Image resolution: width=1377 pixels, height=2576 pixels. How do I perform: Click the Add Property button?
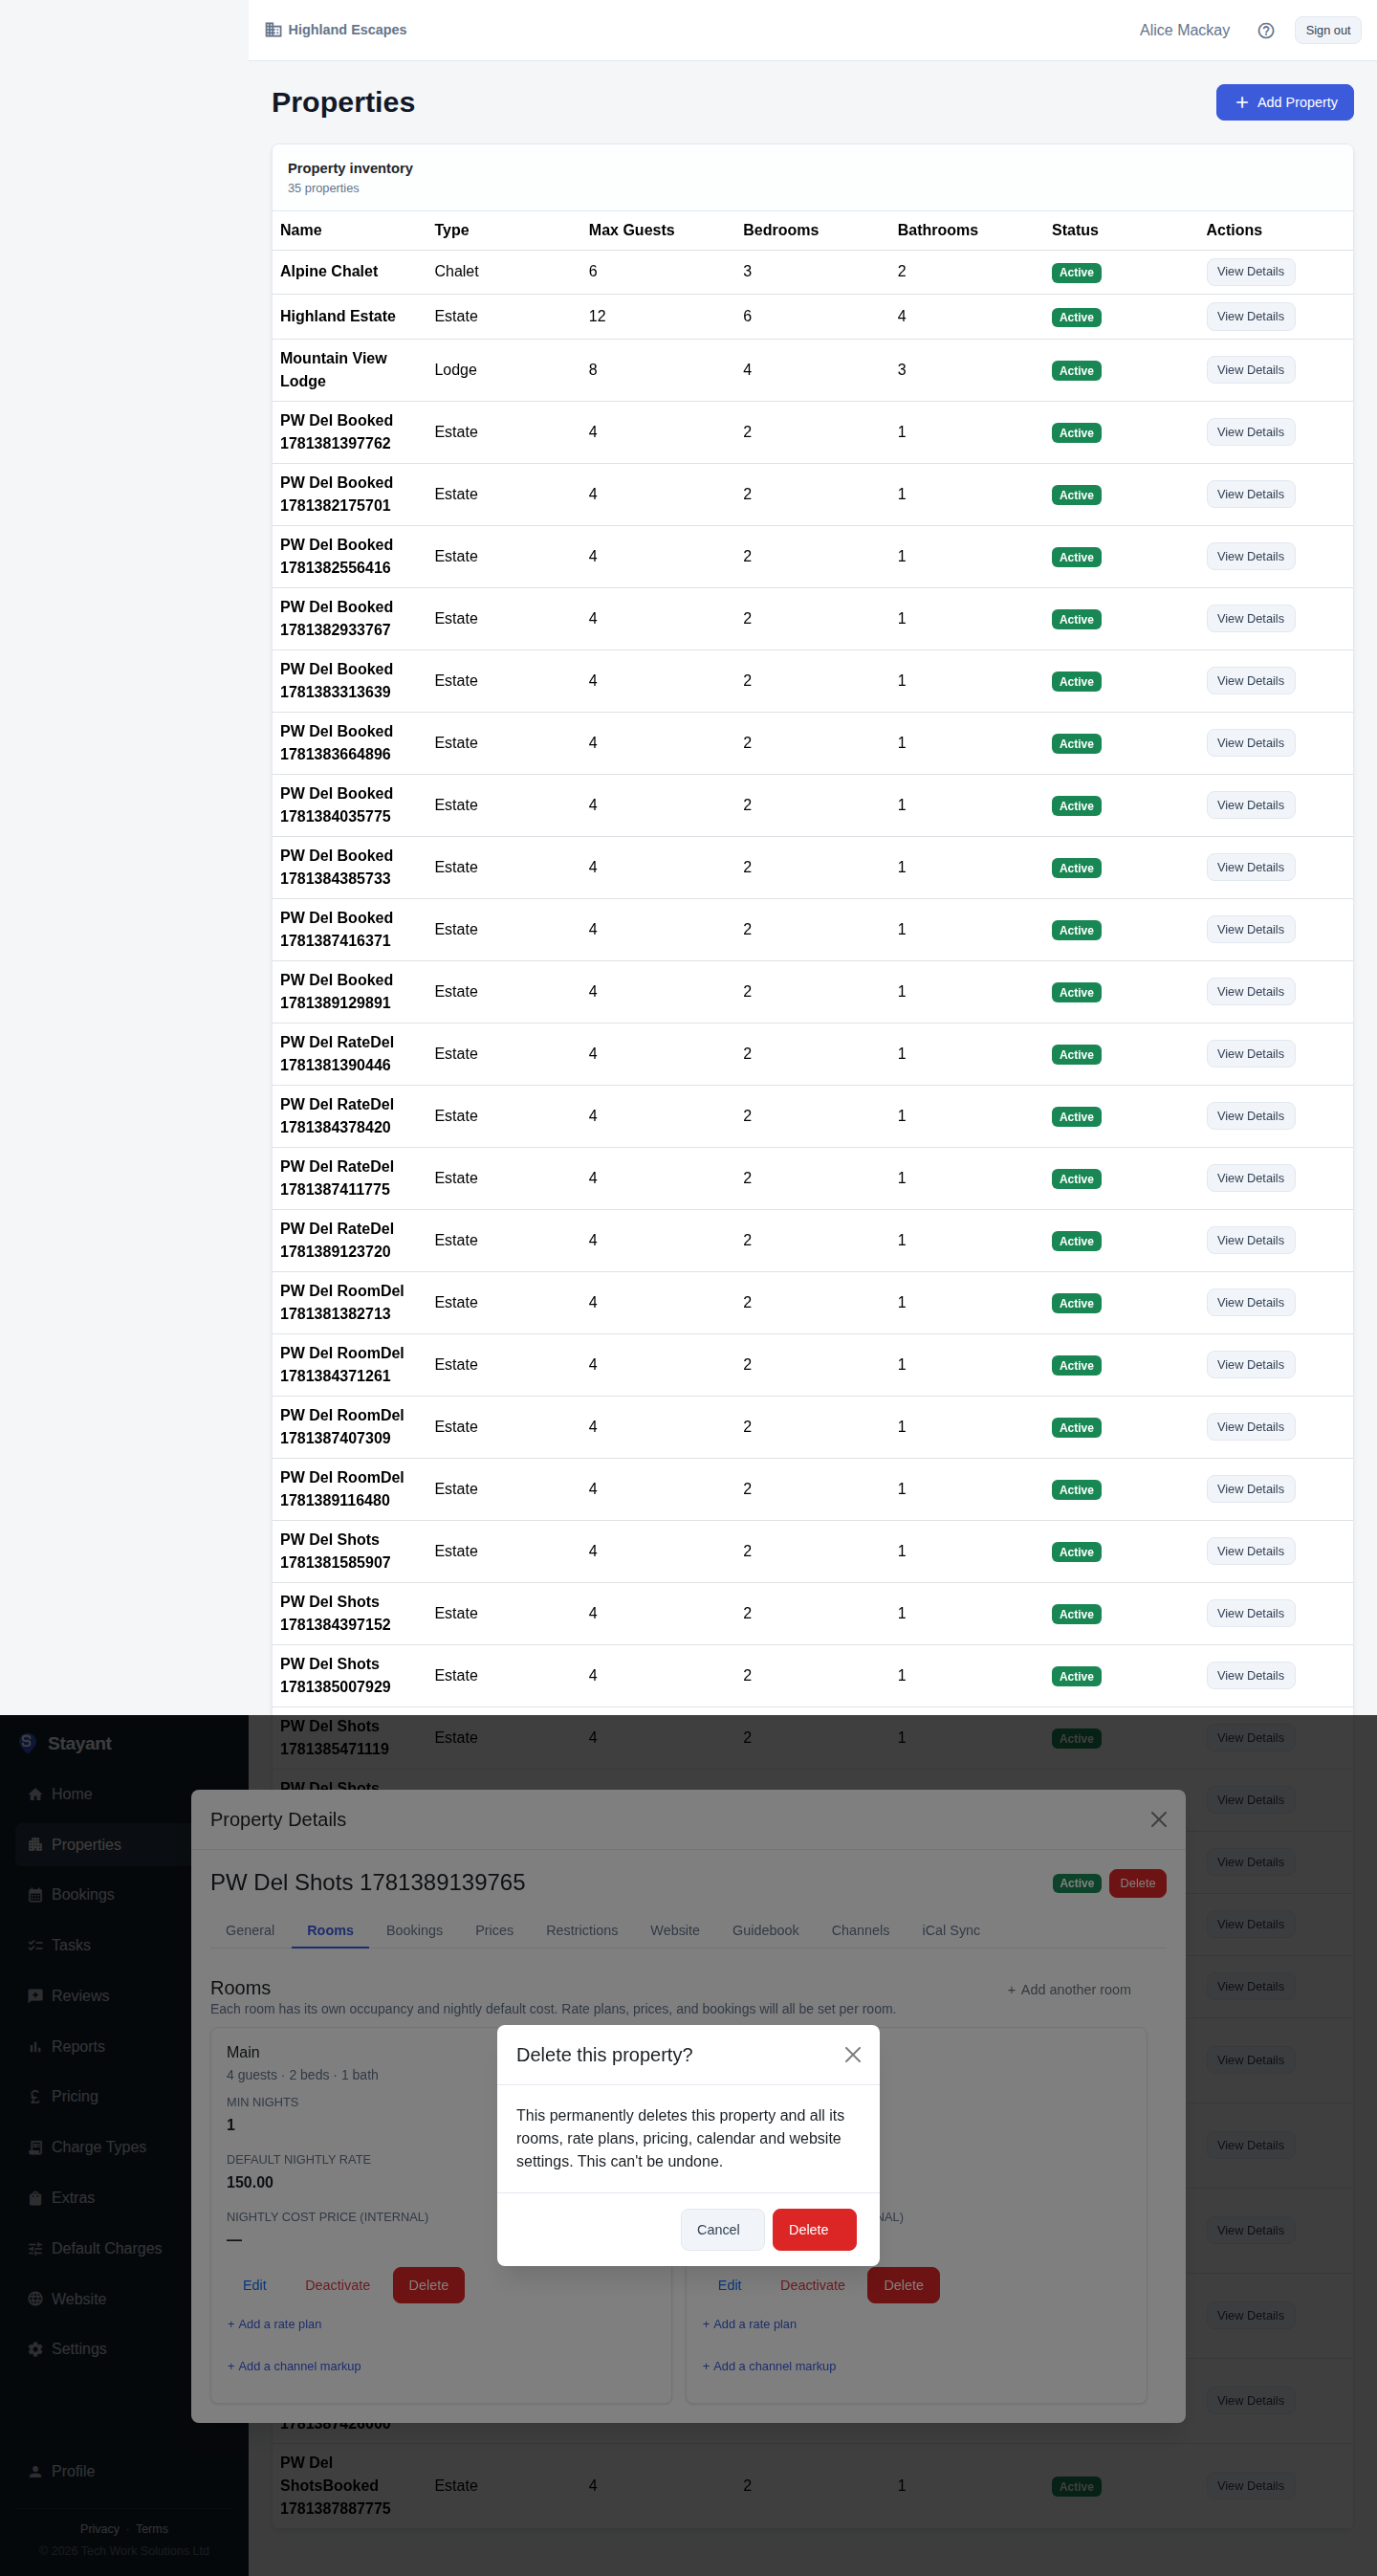click(x=1284, y=102)
